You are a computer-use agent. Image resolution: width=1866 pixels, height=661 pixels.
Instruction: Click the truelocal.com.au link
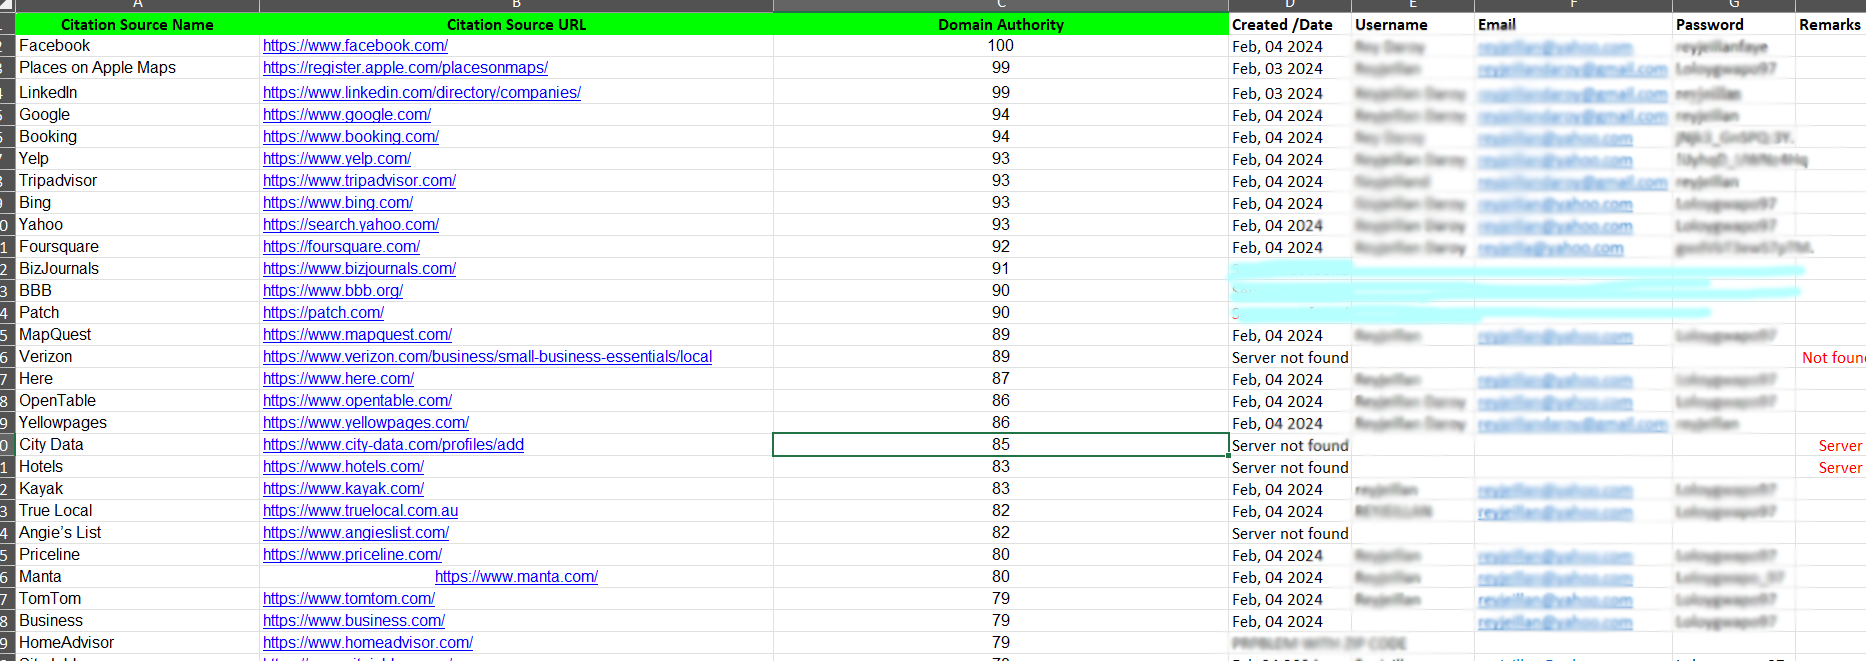point(360,511)
